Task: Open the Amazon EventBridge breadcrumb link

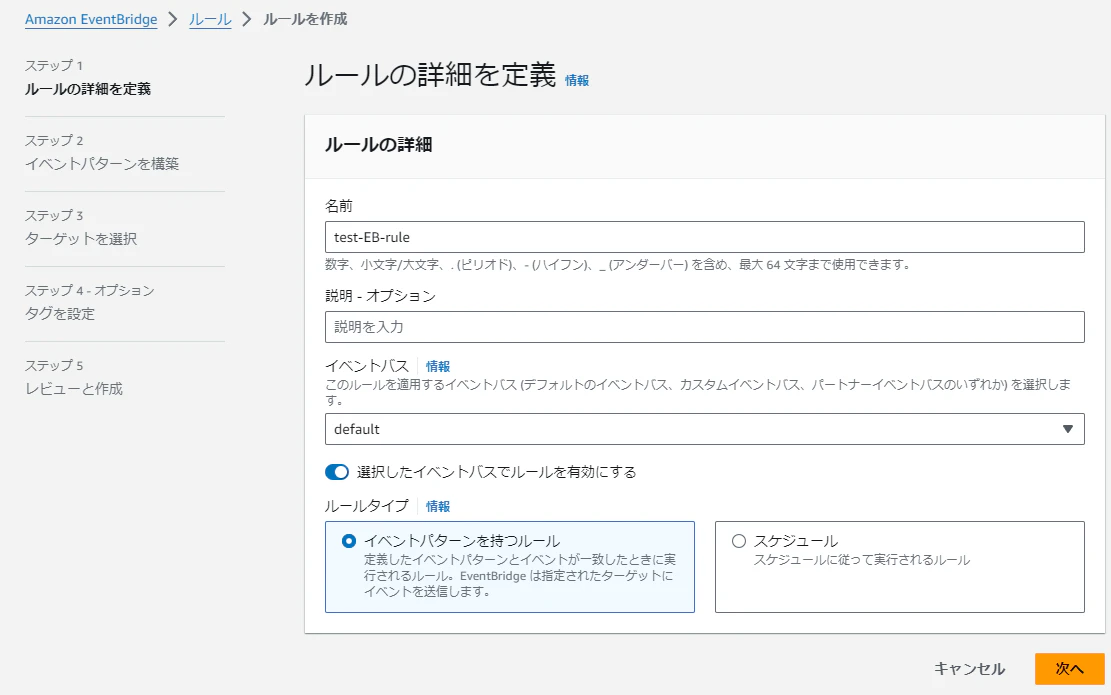Action: (91, 19)
